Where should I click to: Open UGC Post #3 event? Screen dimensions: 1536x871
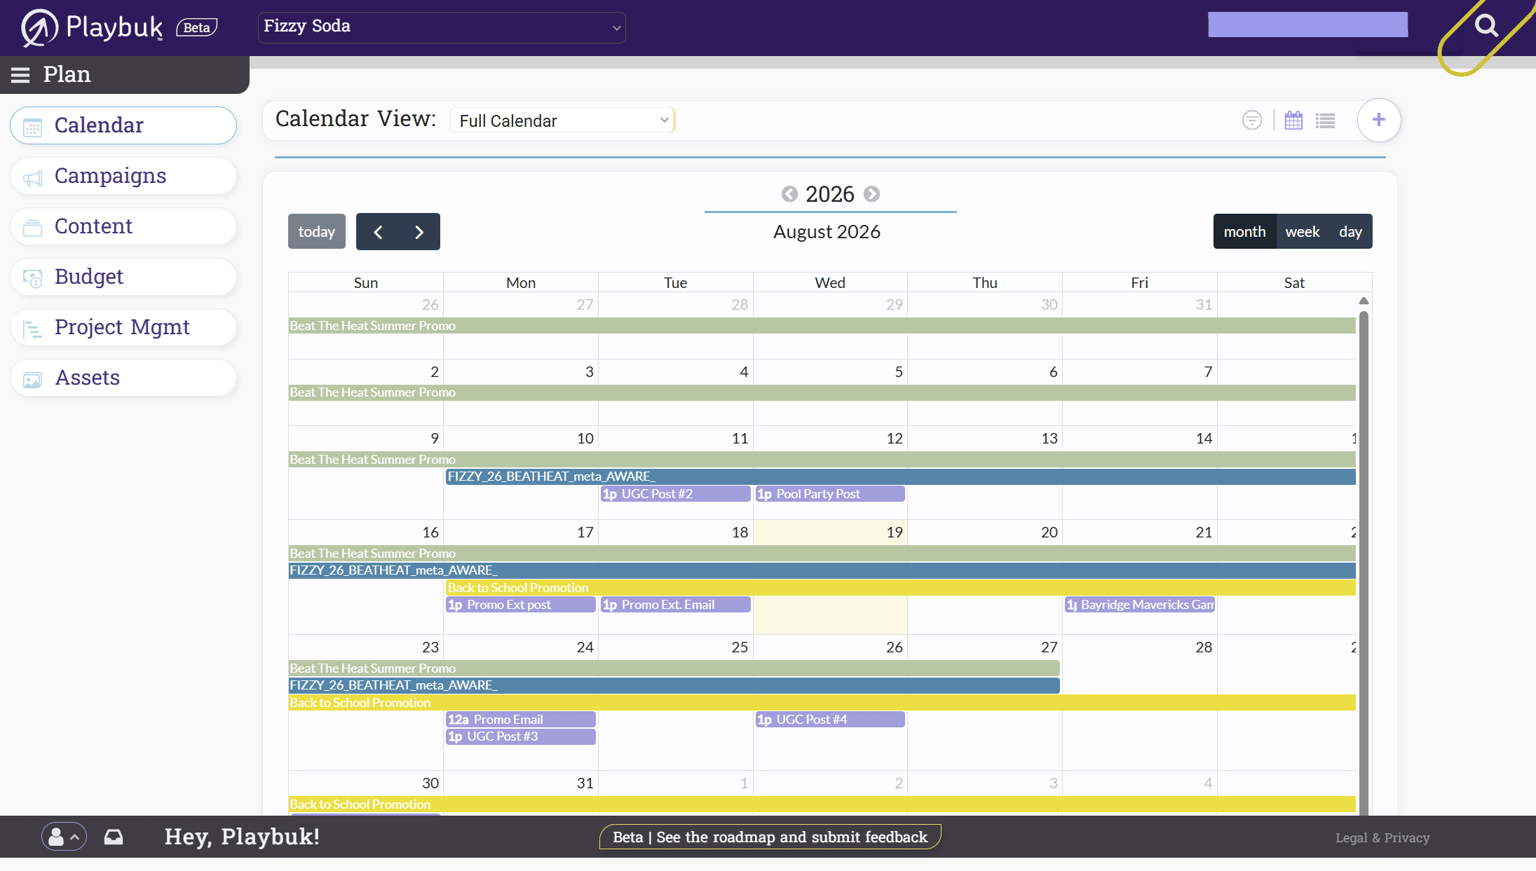click(x=520, y=737)
